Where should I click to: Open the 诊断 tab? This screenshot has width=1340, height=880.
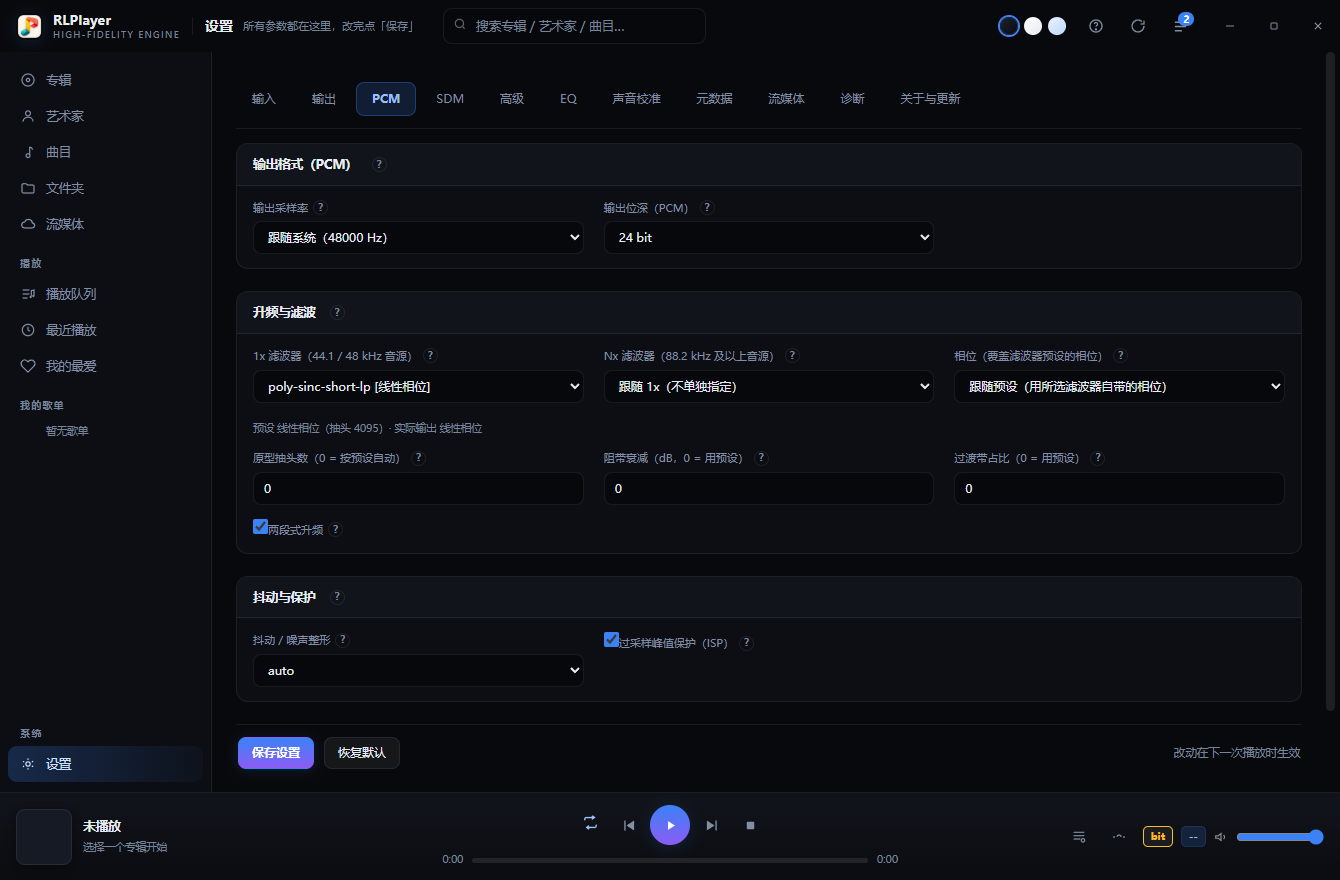tap(852, 99)
